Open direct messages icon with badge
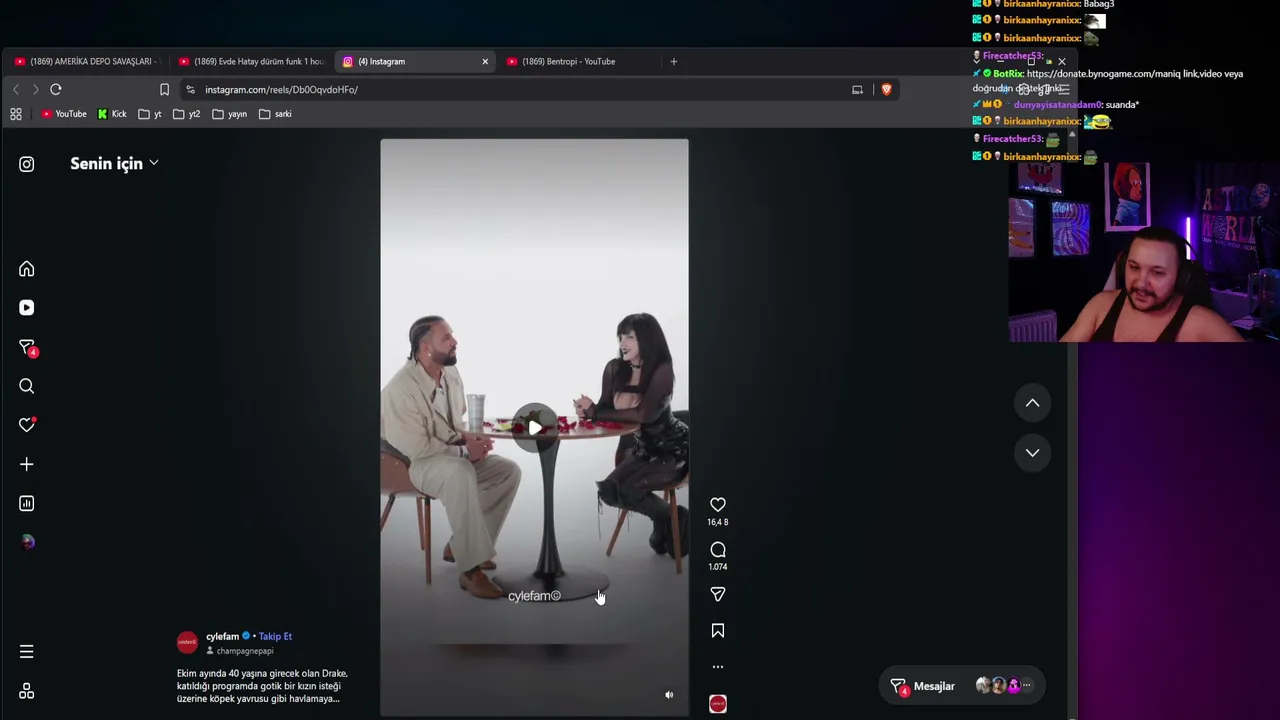 click(27, 348)
